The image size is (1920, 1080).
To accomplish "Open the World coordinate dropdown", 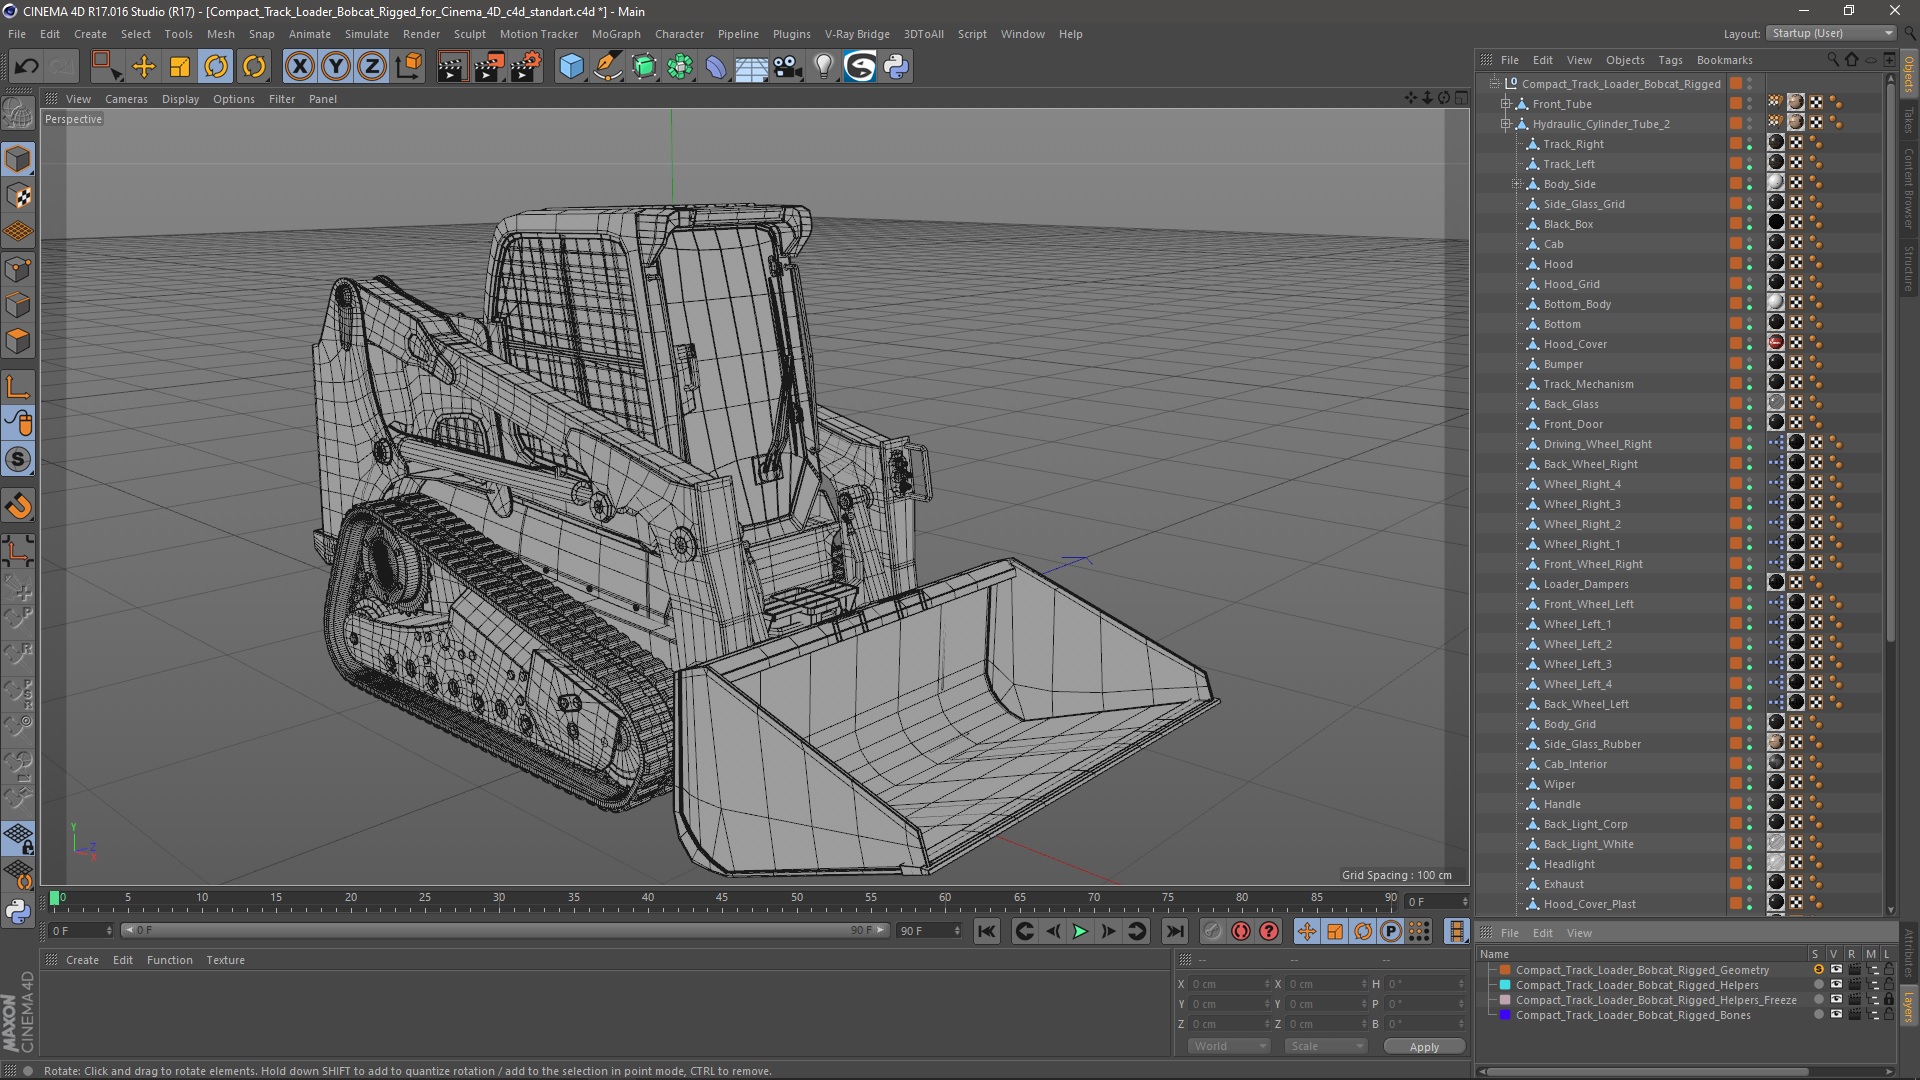I will (1229, 1046).
